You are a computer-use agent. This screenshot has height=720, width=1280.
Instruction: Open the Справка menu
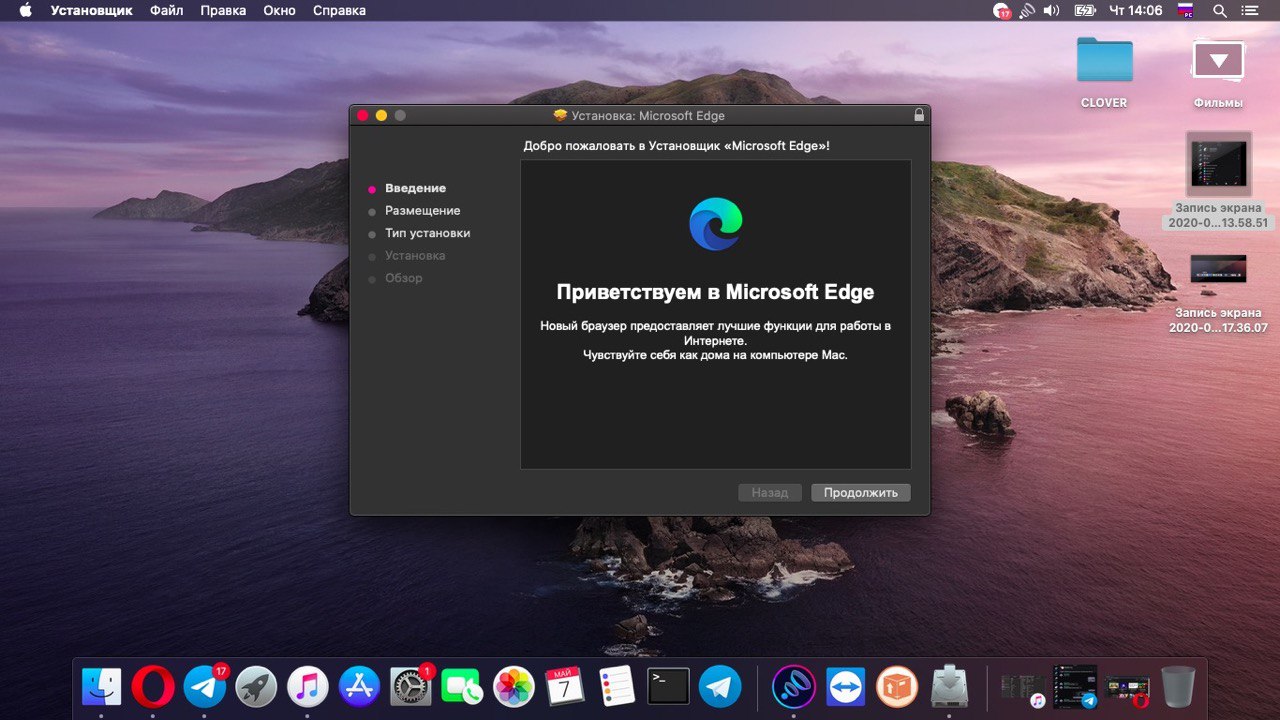point(339,11)
